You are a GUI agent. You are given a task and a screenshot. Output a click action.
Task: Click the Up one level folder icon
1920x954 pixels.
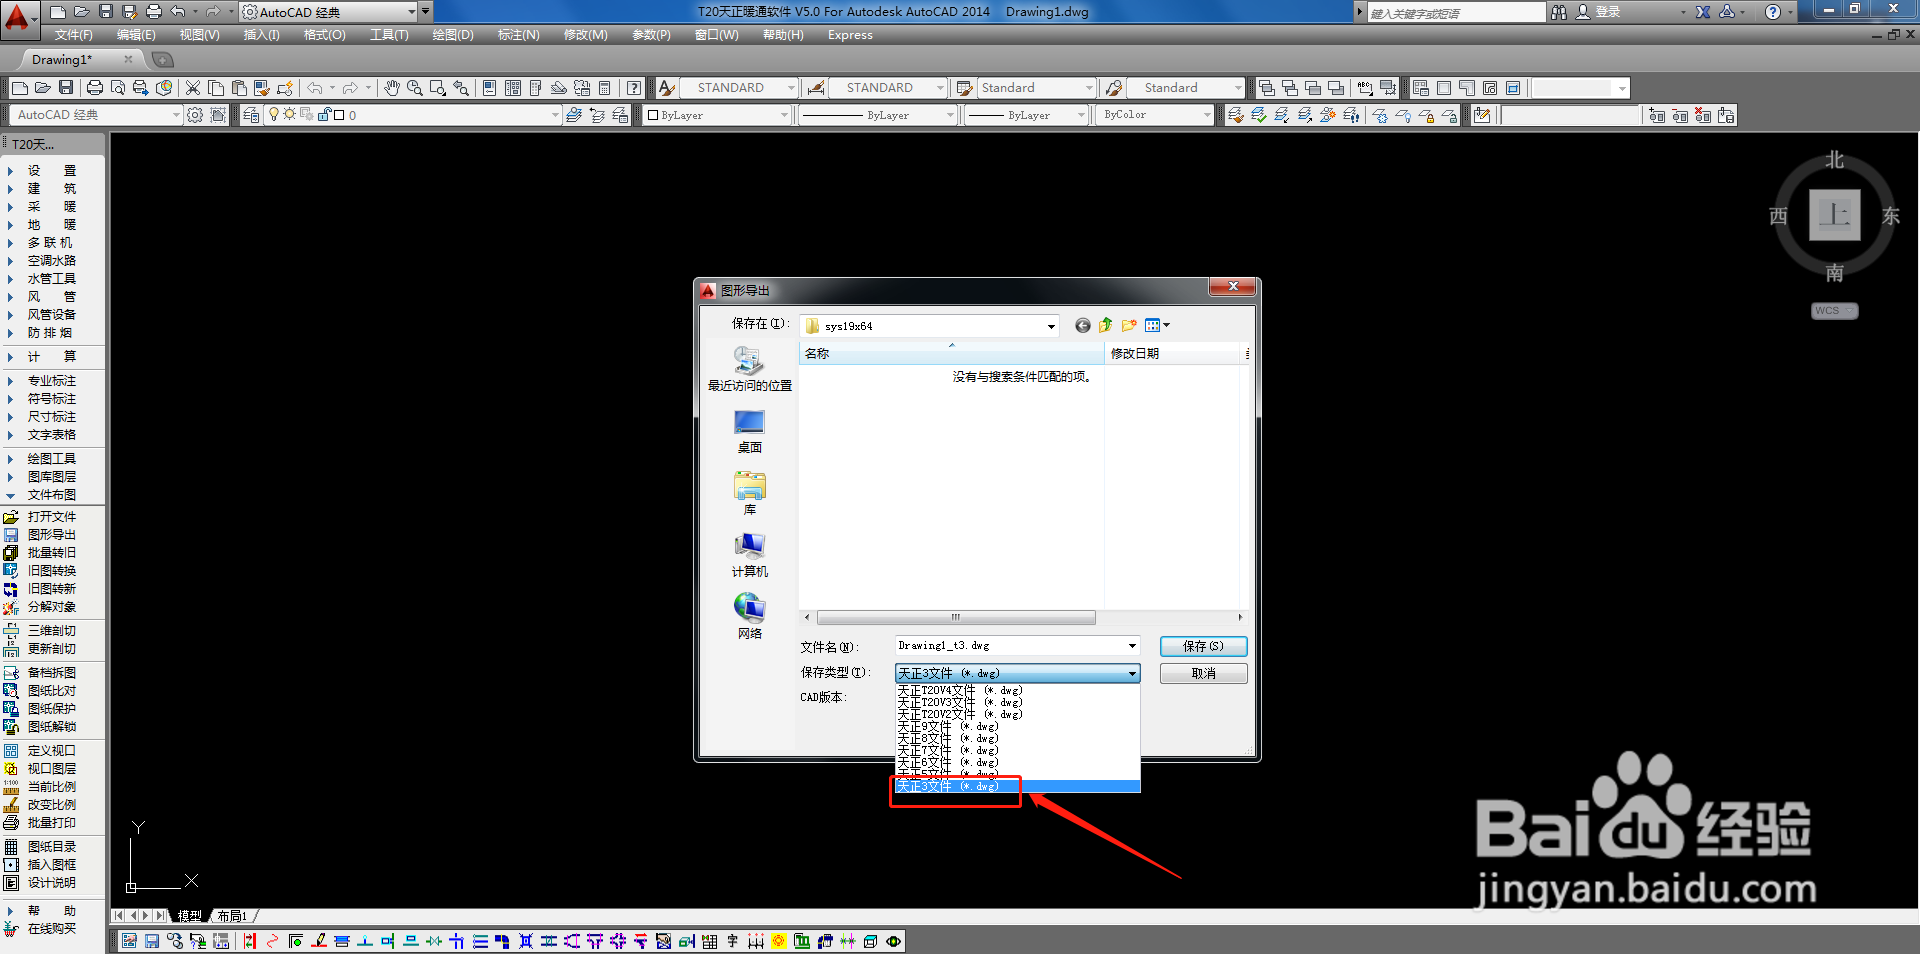tap(1106, 325)
